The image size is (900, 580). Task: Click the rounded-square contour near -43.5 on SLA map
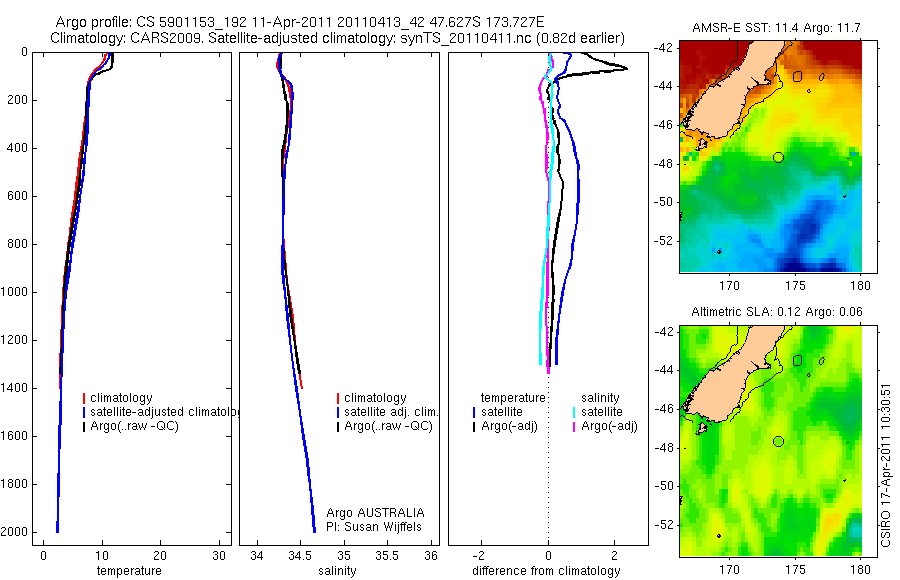[x=797, y=361]
